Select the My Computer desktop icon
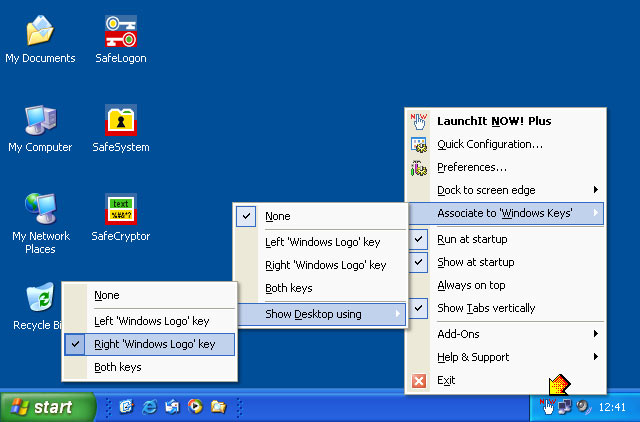Image resolution: width=640 pixels, height=422 pixels. pos(40,128)
